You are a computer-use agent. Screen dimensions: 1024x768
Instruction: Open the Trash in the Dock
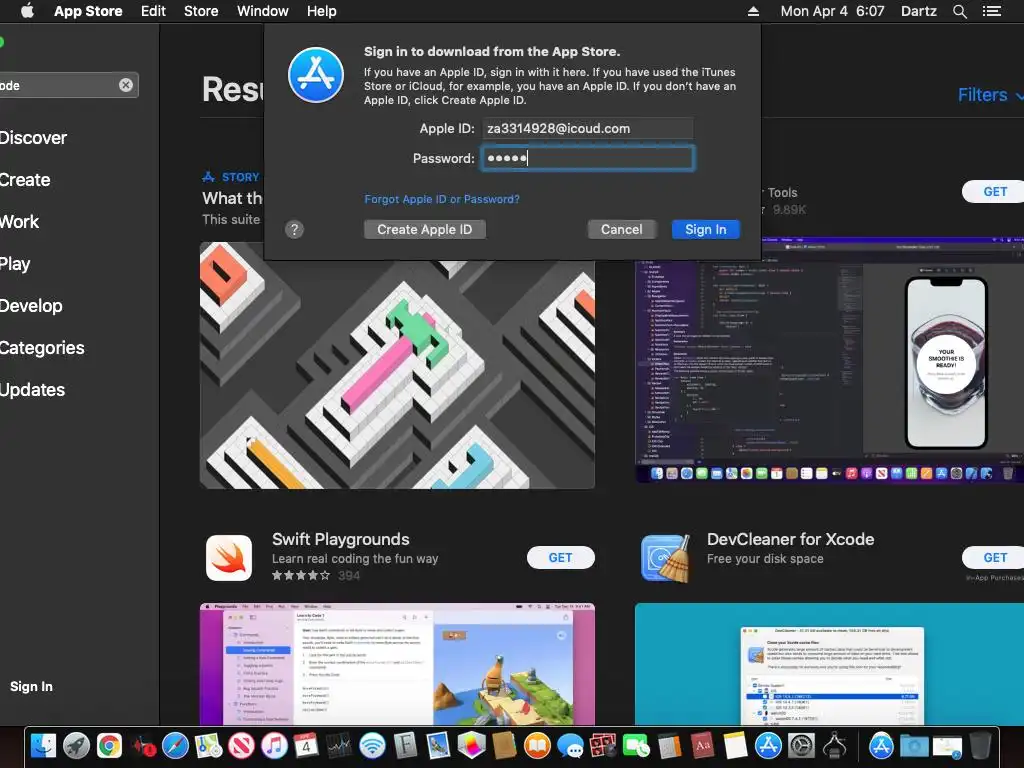(980, 745)
